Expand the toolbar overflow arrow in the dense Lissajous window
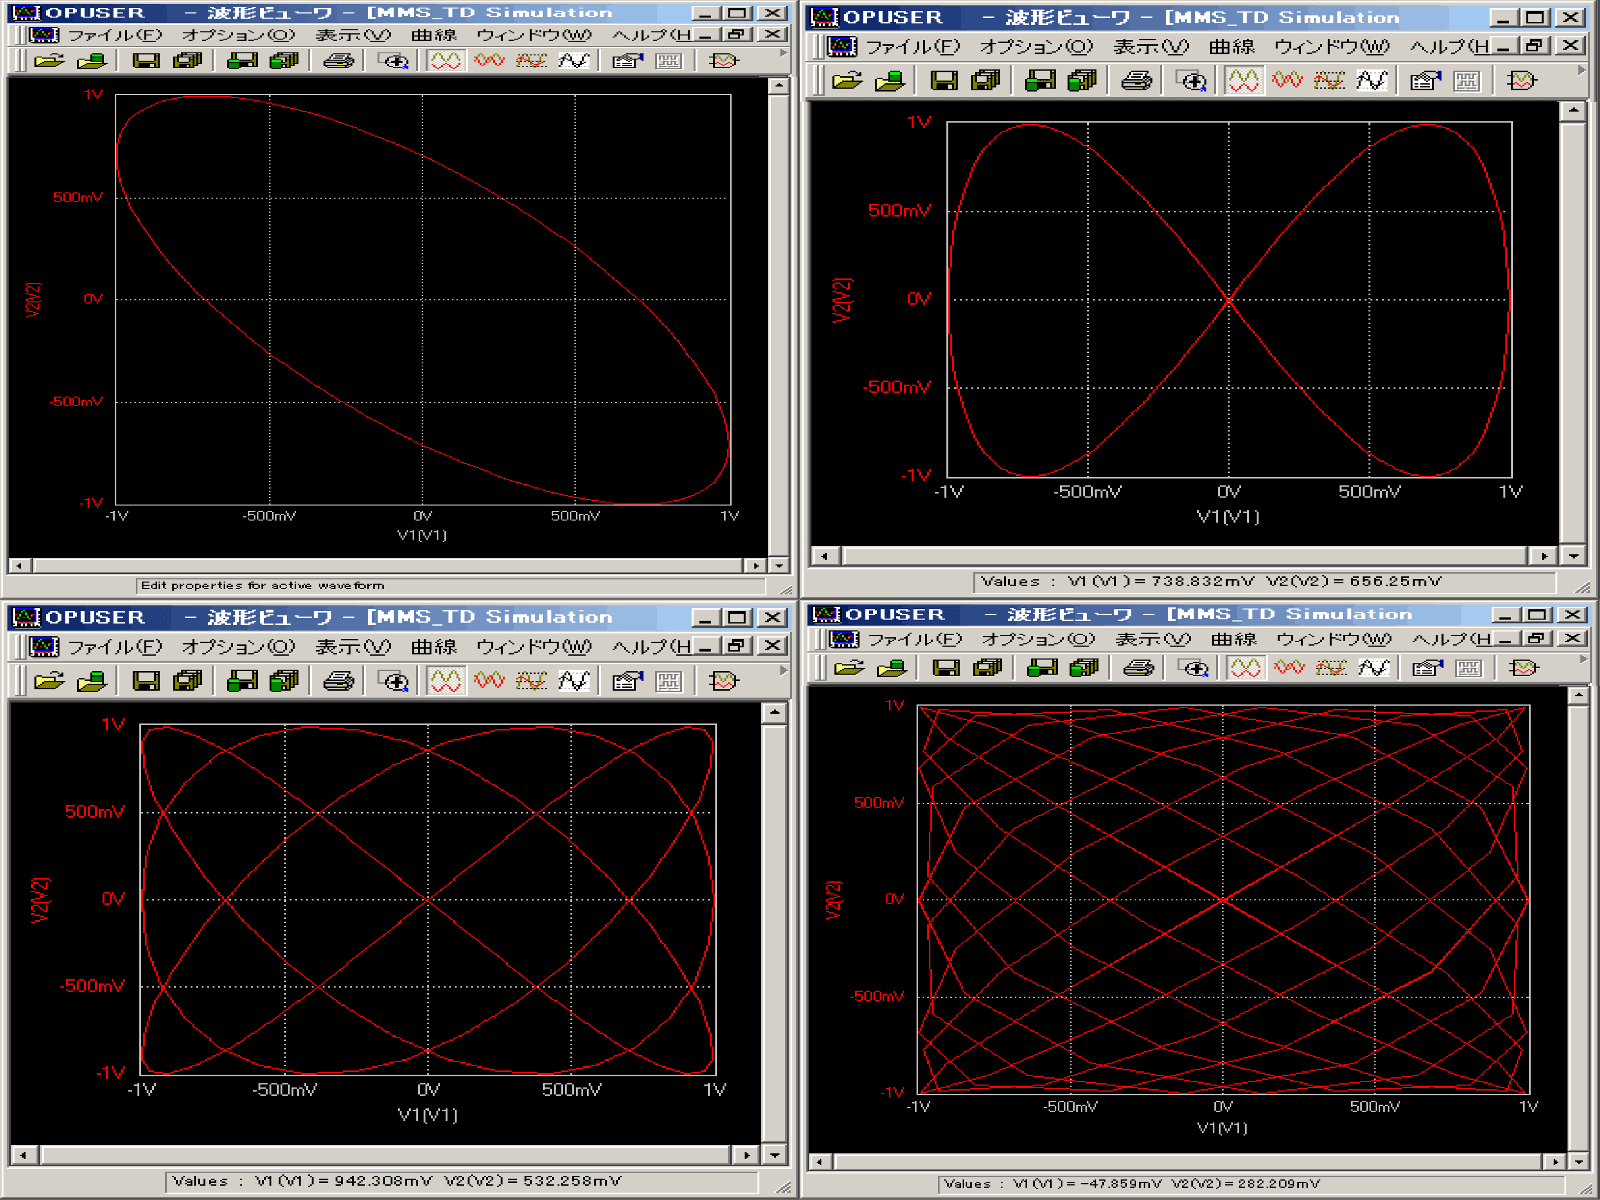Screen dimensions: 1600x1200 click(x=1583, y=658)
